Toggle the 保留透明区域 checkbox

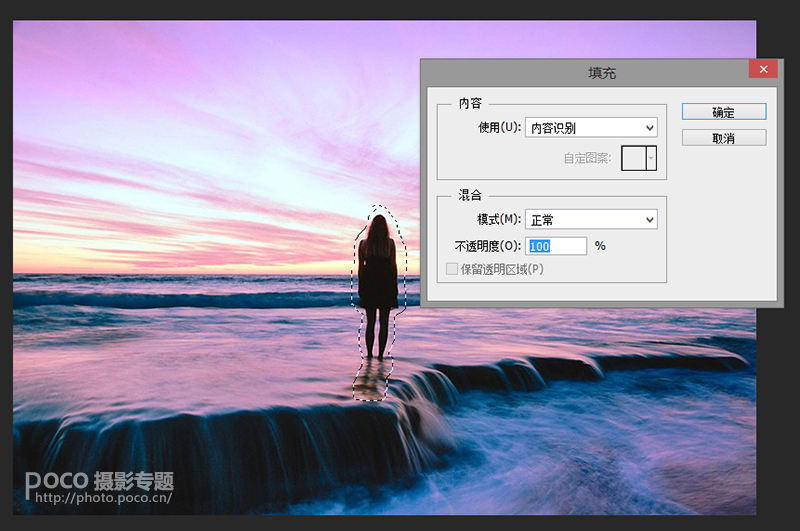coord(452,269)
